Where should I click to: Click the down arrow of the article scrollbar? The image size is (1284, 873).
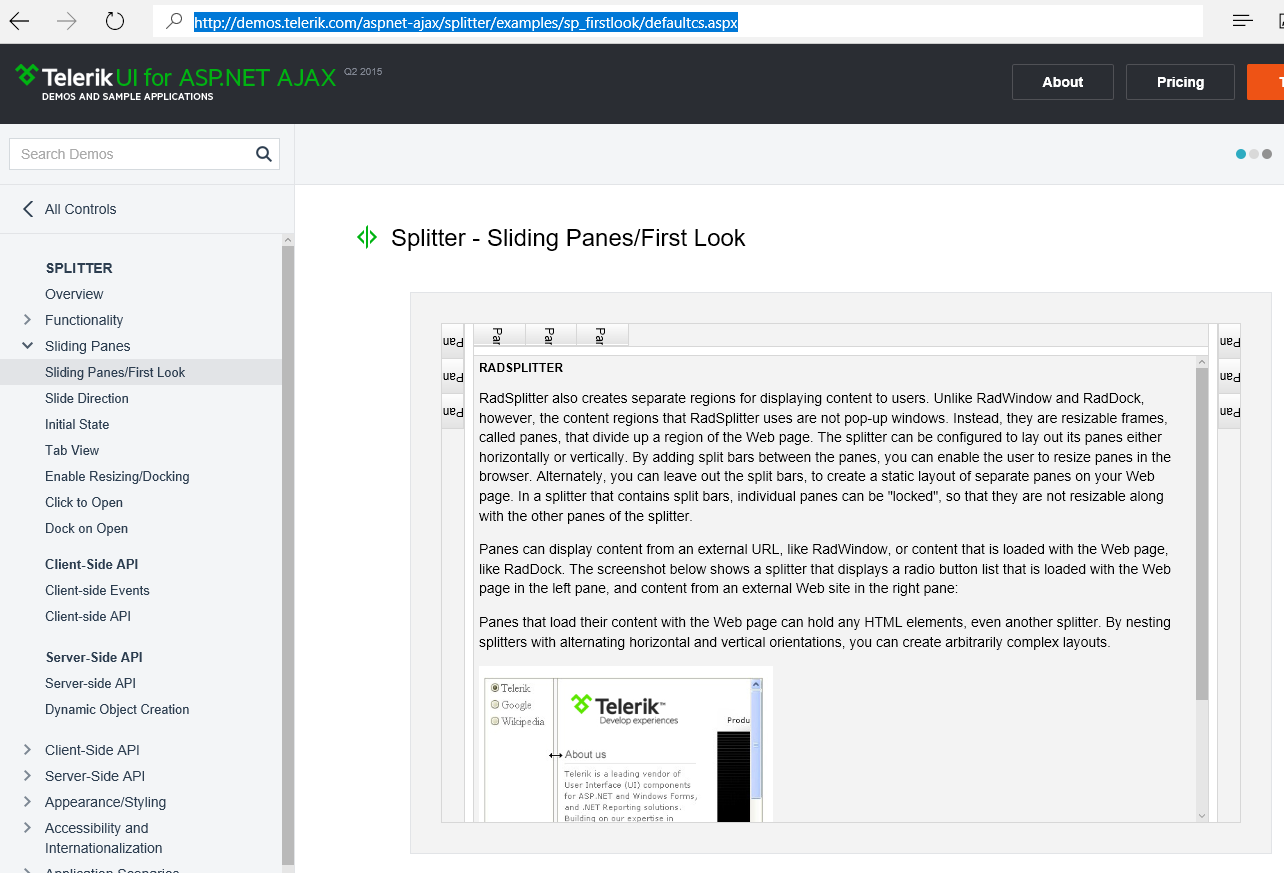tap(1202, 816)
